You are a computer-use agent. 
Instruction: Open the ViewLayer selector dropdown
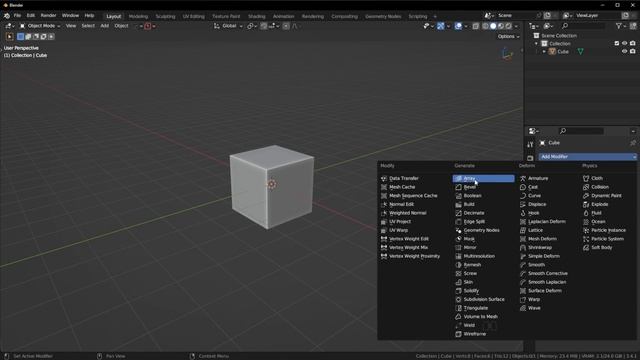[567, 16]
